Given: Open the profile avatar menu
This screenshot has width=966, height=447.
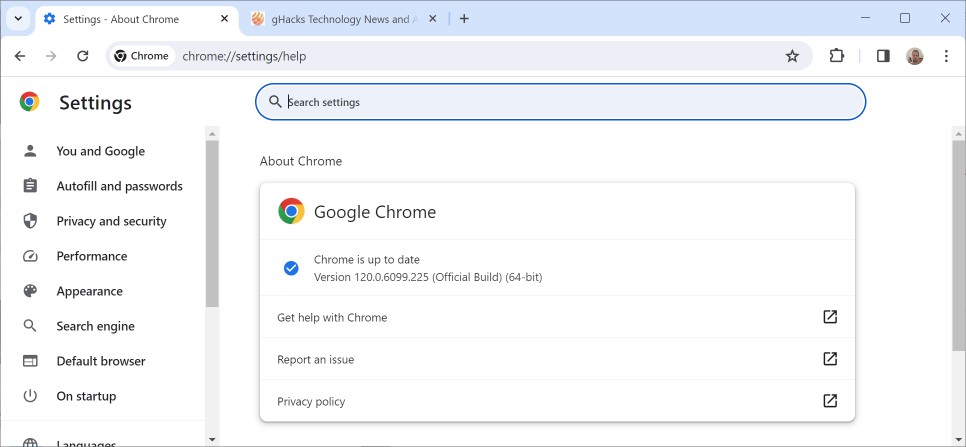Looking at the screenshot, I should (915, 56).
